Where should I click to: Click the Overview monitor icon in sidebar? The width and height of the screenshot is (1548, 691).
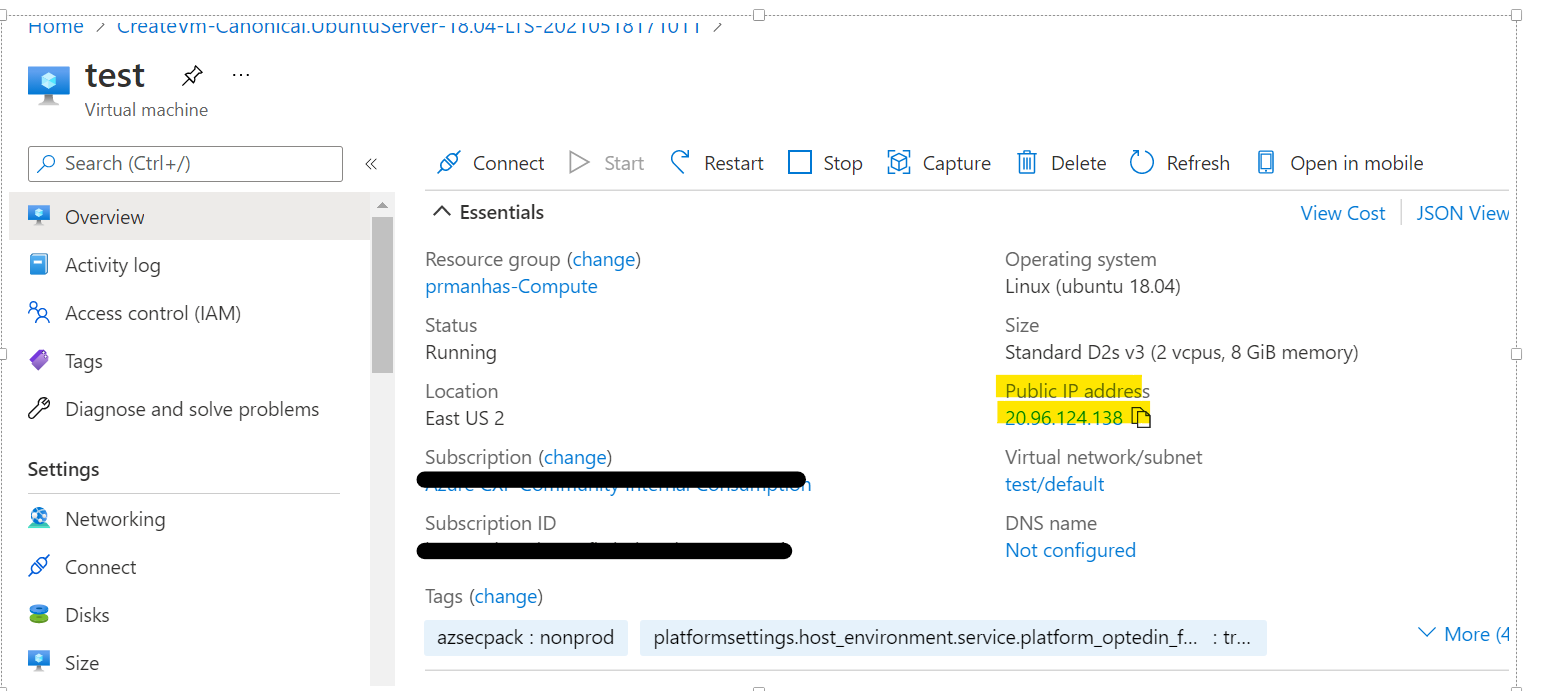(39, 216)
